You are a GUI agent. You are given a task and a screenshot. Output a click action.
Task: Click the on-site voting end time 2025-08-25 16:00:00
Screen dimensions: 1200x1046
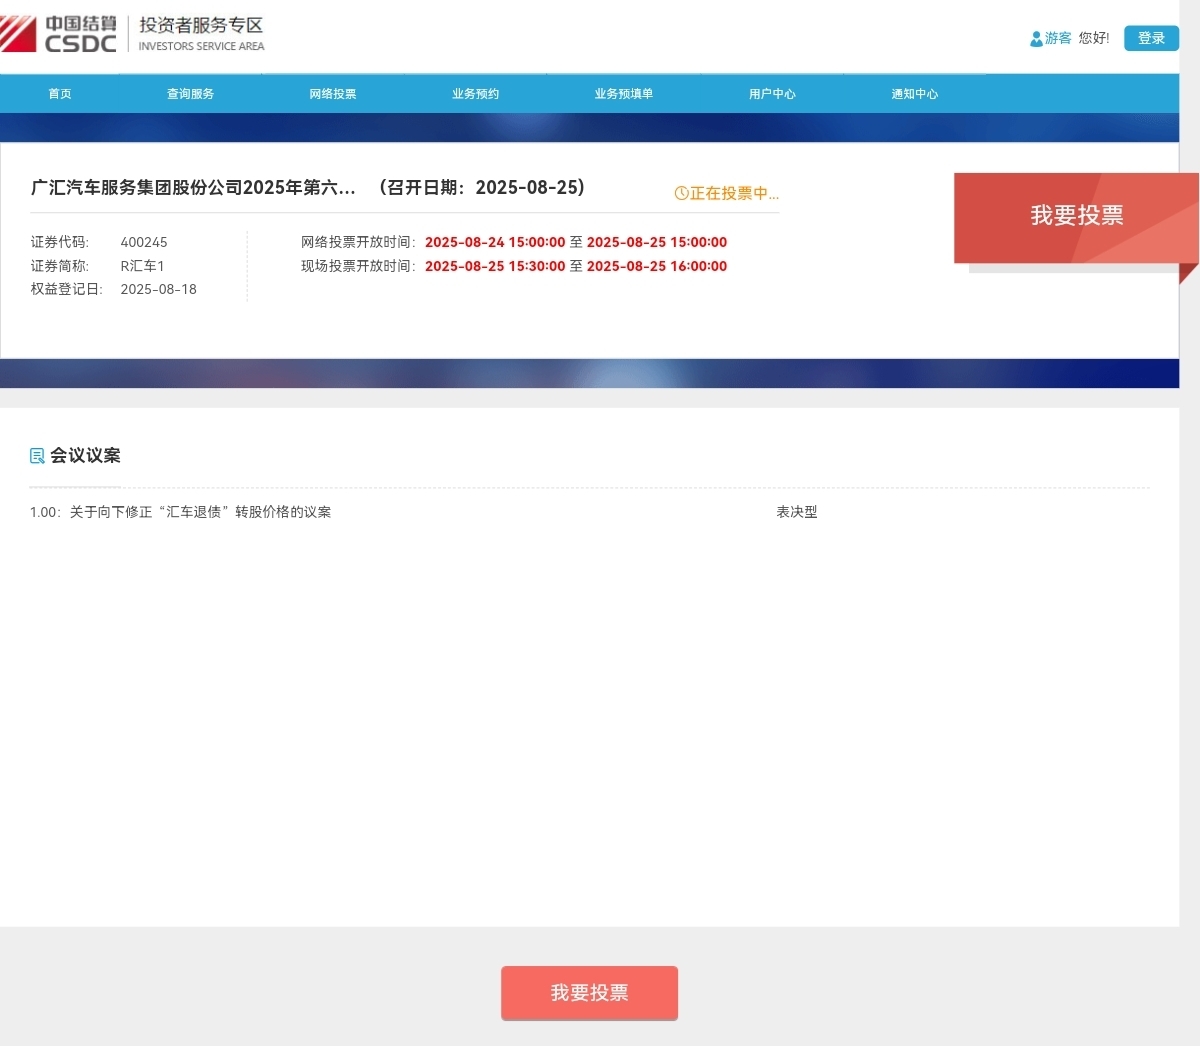657,266
